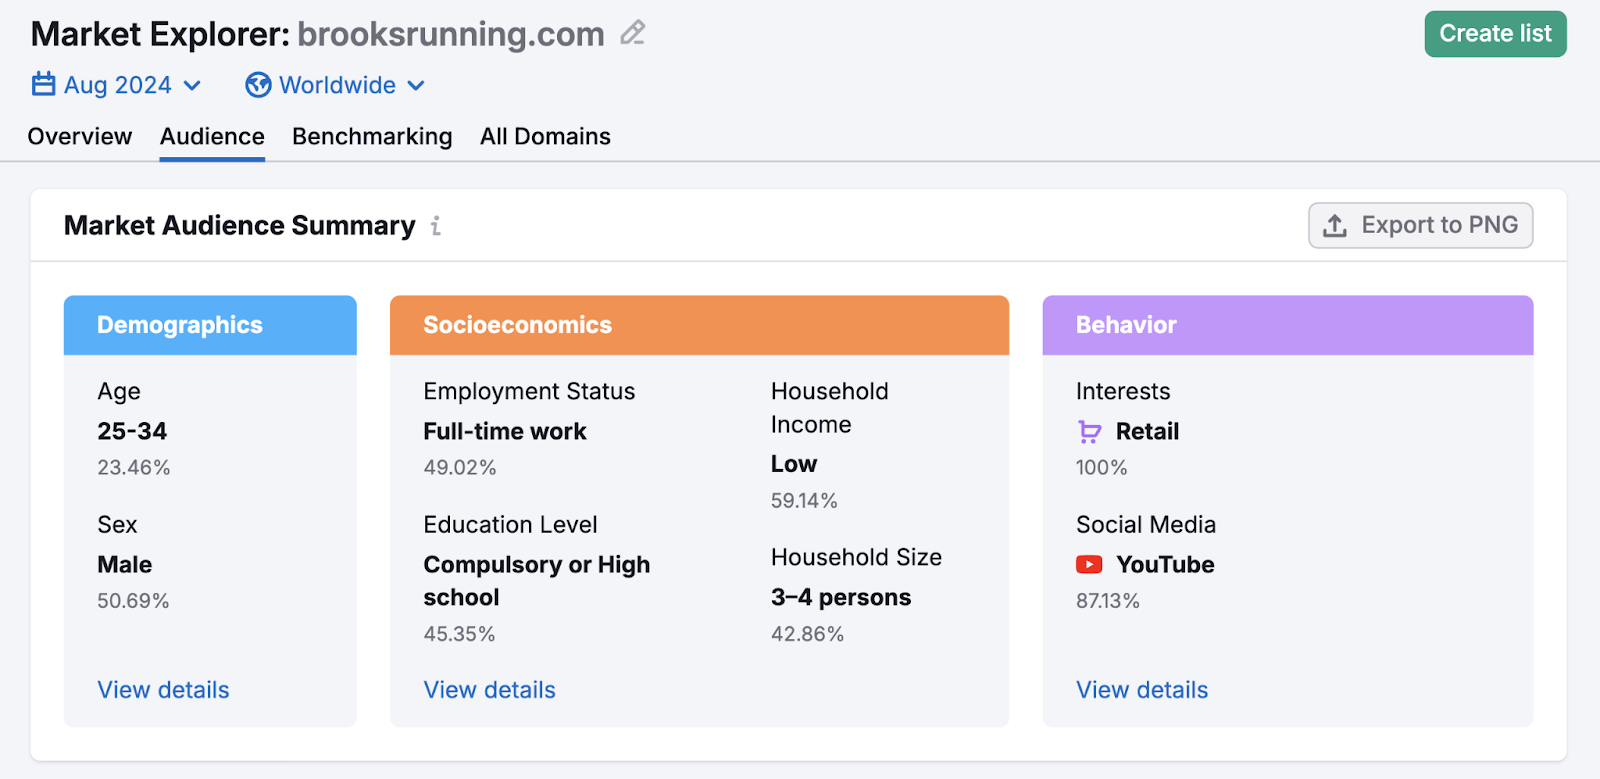Click the 'Education Level' label

(x=510, y=525)
